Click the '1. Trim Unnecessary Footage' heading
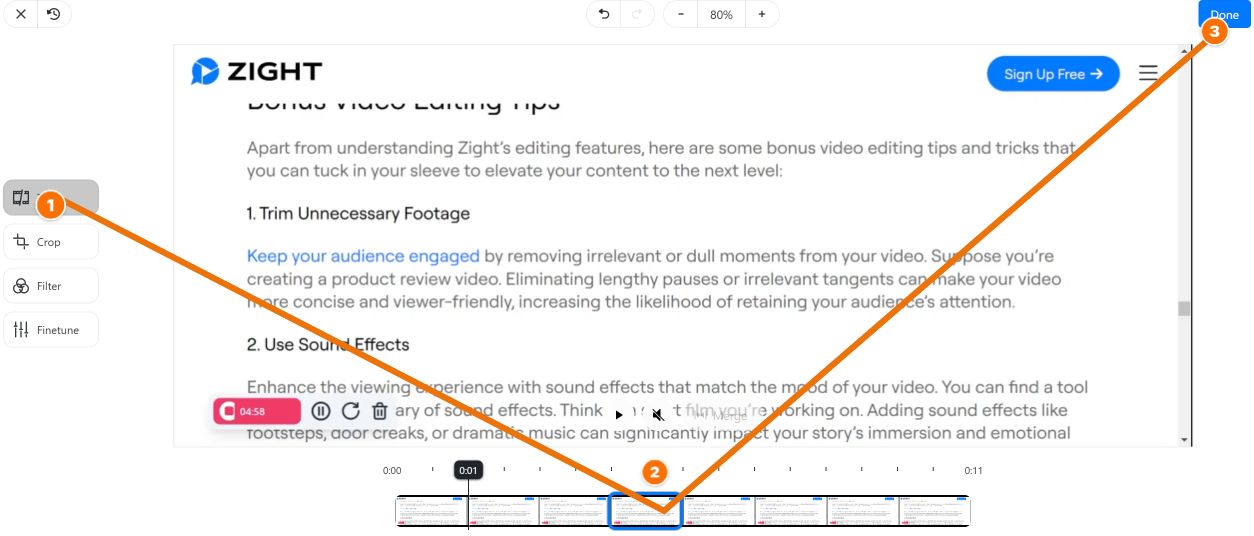 358,214
